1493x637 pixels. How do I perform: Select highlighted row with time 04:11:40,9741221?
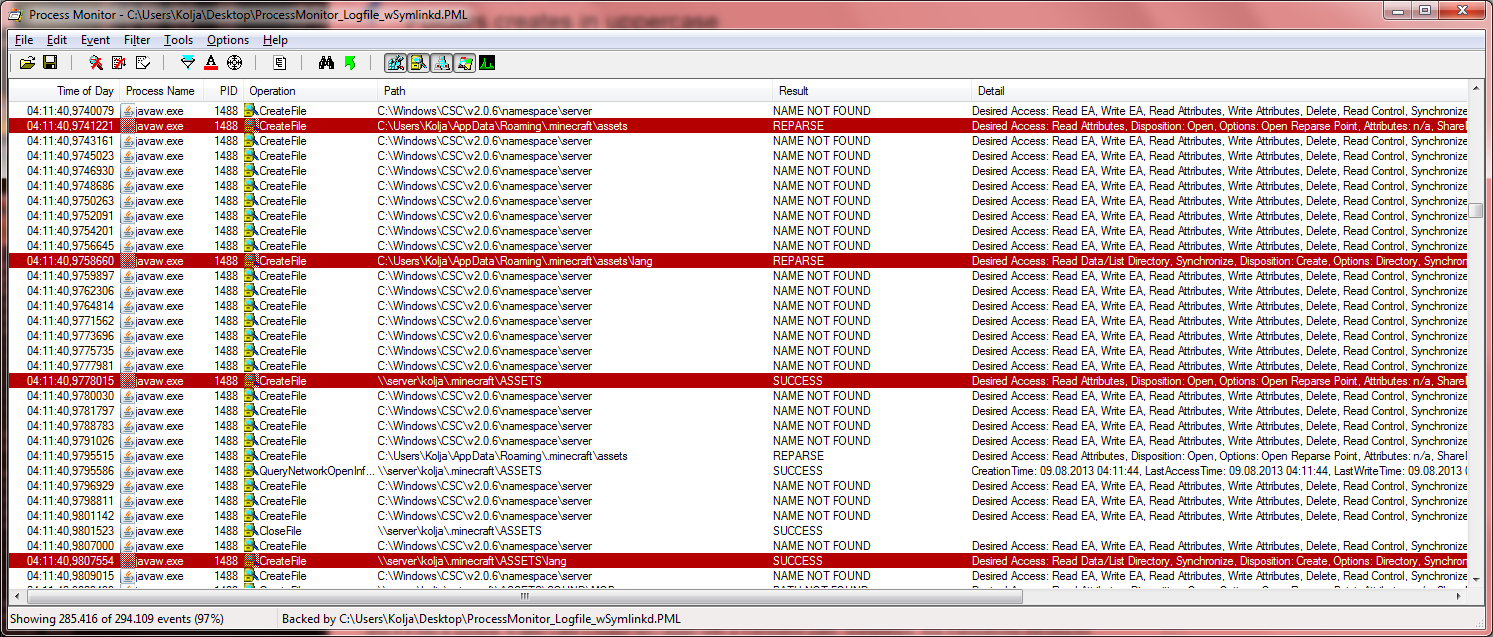738,125
